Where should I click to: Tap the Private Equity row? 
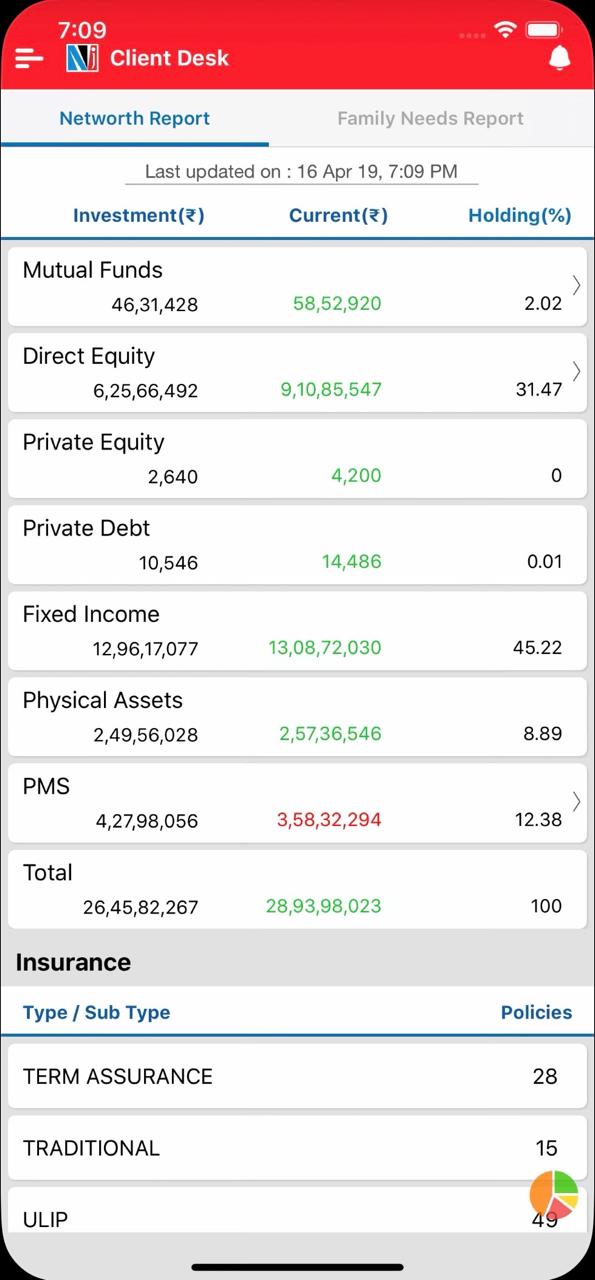pyautogui.click(x=297, y=459)
